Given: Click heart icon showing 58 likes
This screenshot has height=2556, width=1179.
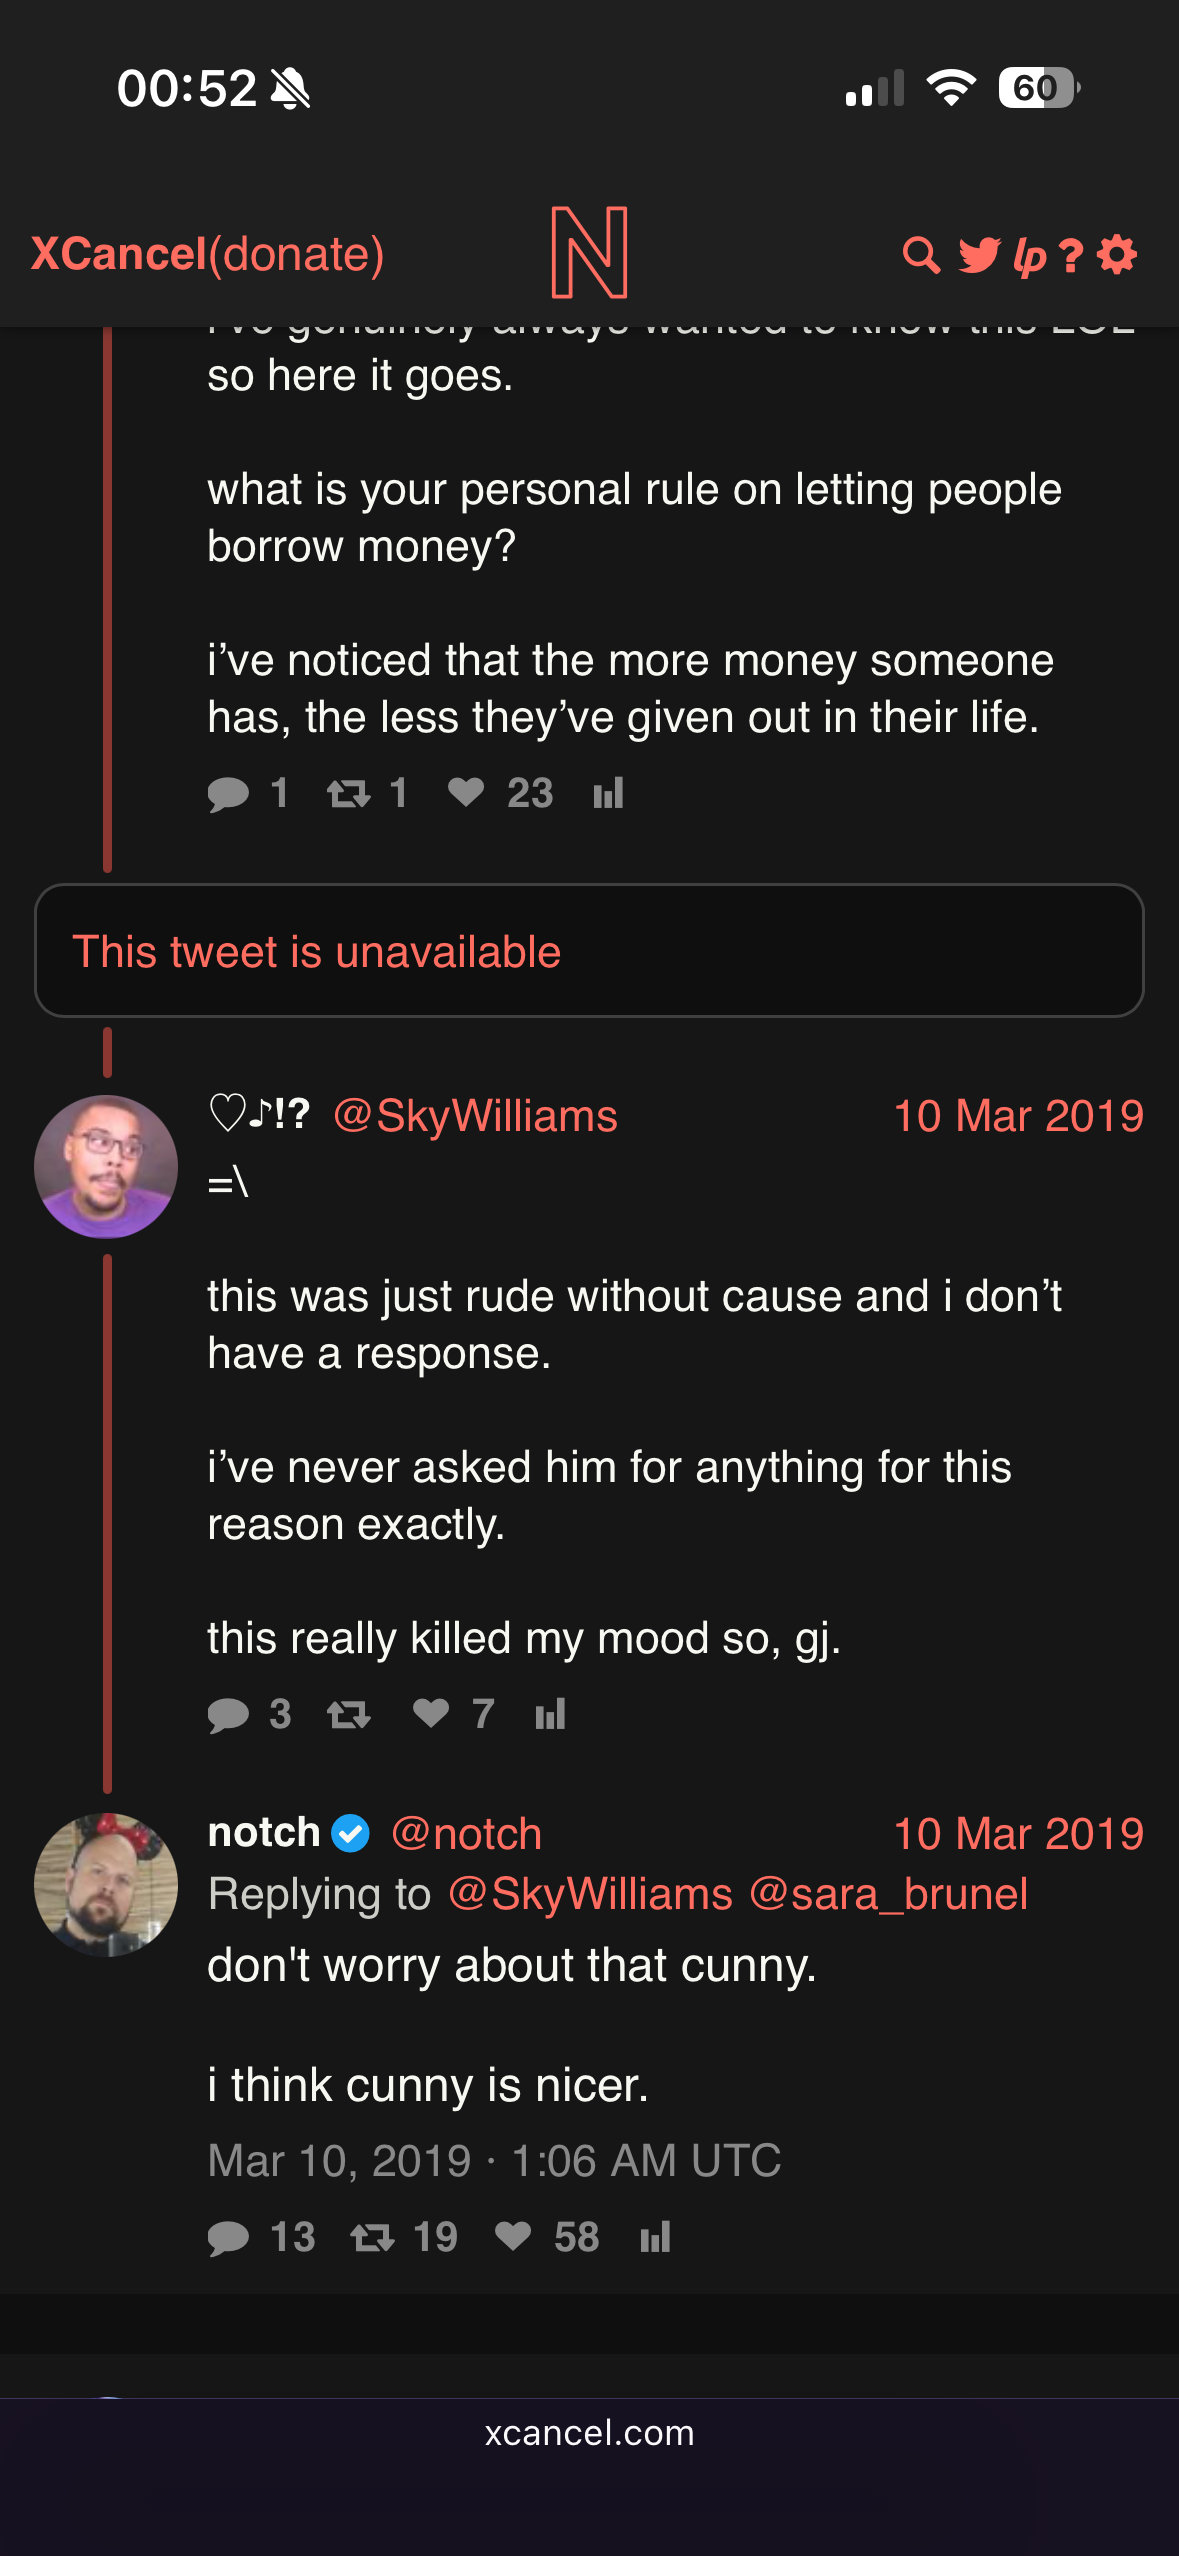Looking at the screenshot, I should pos(513,2237).
